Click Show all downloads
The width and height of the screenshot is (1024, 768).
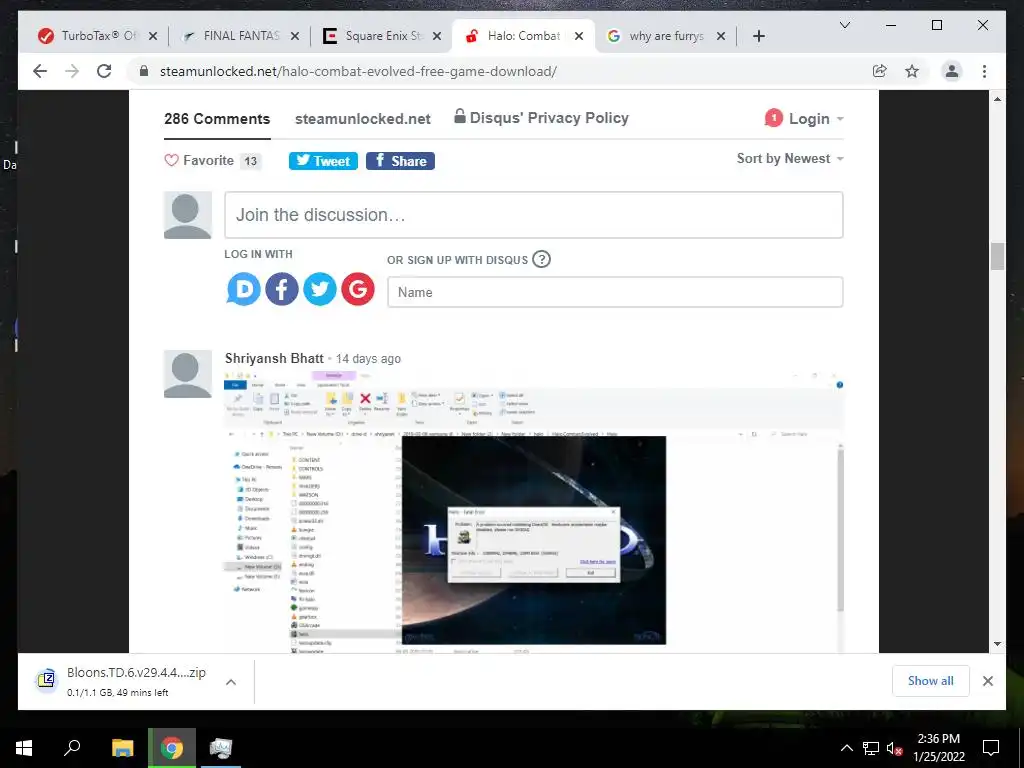(x=931, y=680)
